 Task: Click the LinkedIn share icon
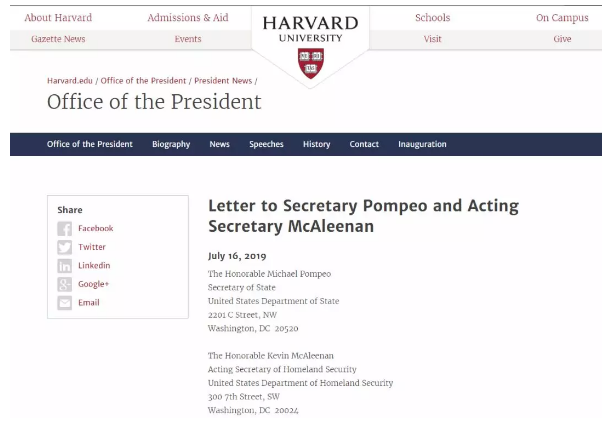[x=65, y=266]
